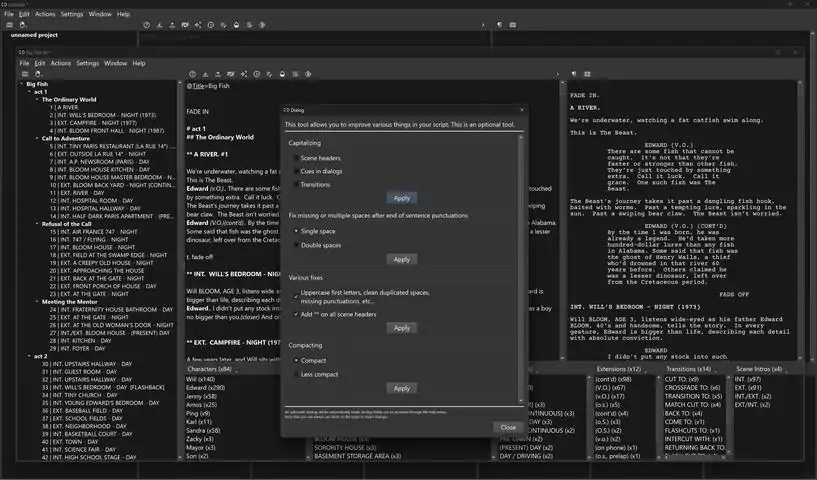This screenshot has height=480, width=817.
Task: Click the grid layout icon right of the Big Fish pilcrow
Action: (x=587, y=75)
